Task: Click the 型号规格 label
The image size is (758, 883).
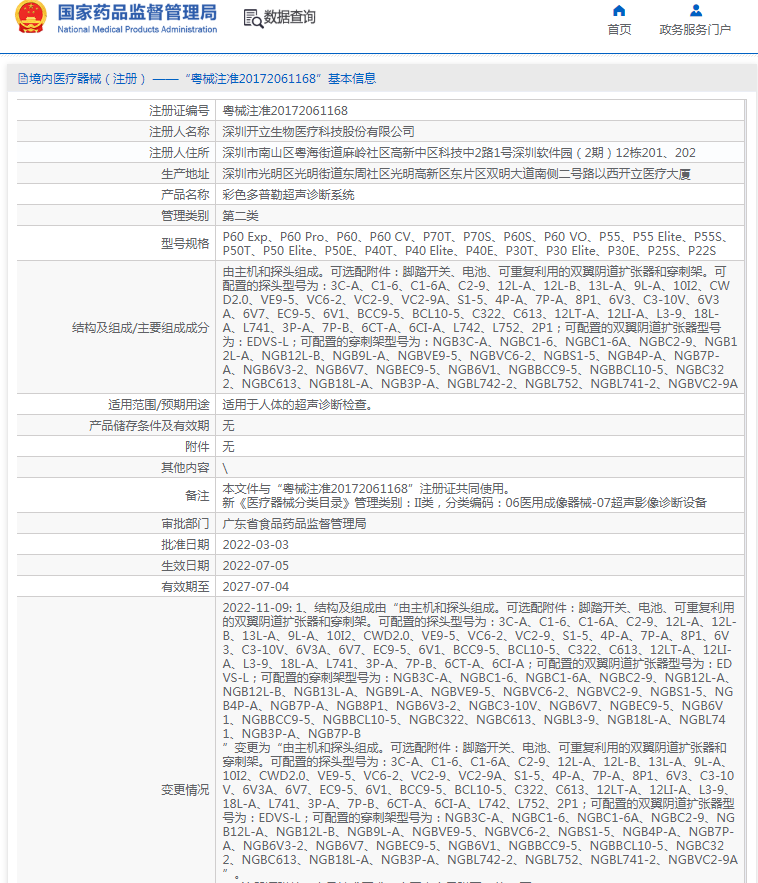Action: [x=185, y=243]
